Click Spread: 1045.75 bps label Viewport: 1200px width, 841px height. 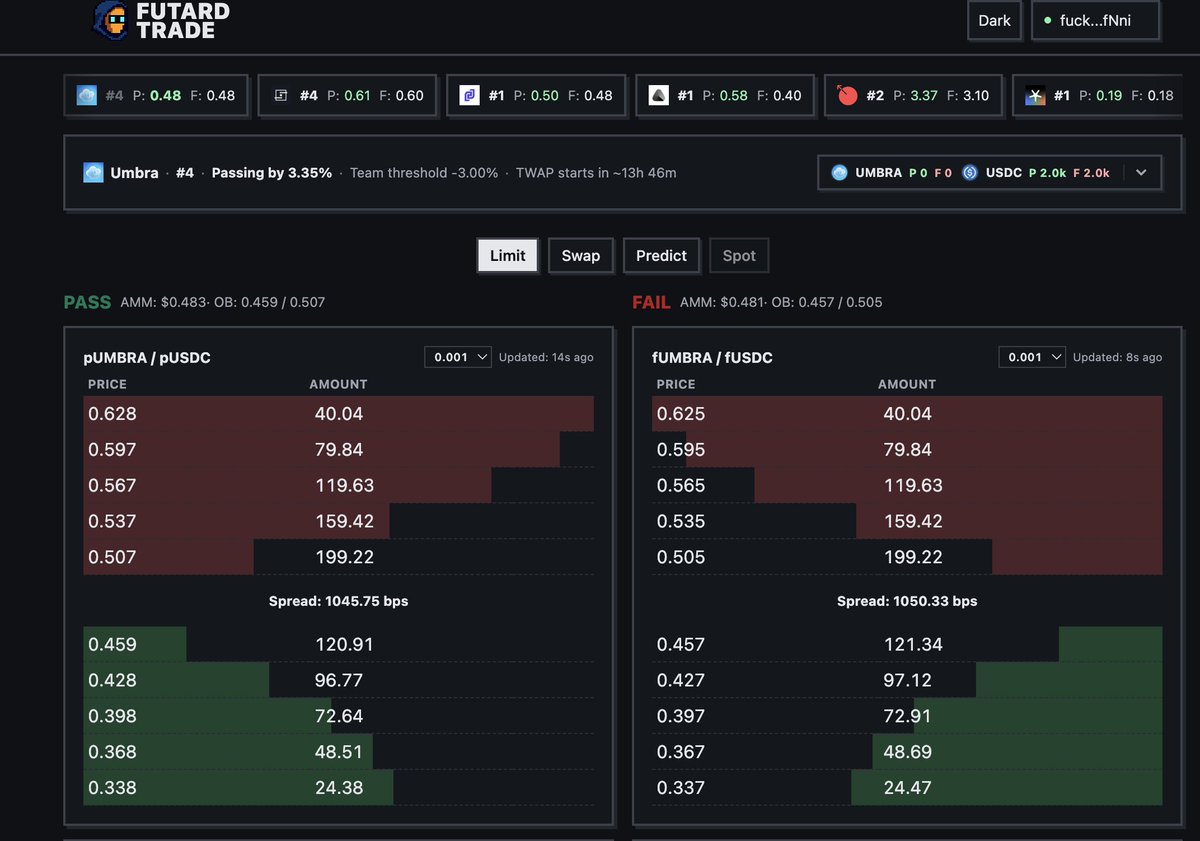pyautogui.click(x=339, y=601)
